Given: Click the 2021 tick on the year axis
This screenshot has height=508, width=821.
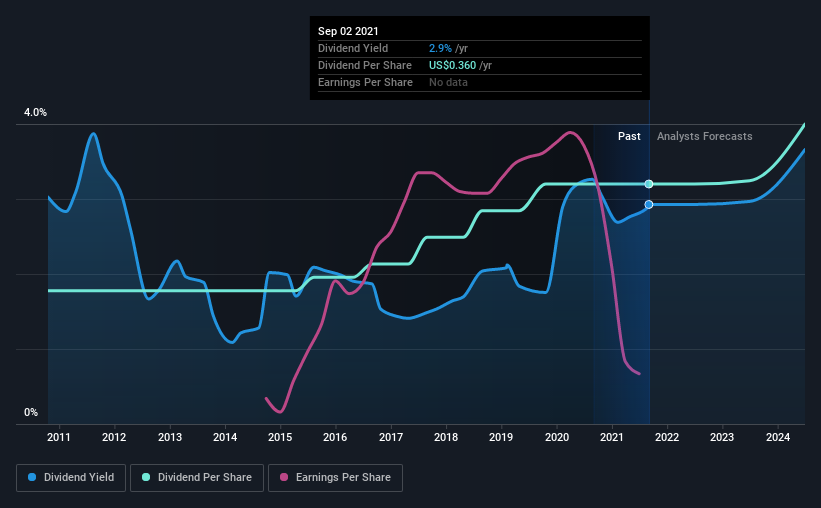Looking at the screenshot, I should pyautogui.click(x=612, y=437).
